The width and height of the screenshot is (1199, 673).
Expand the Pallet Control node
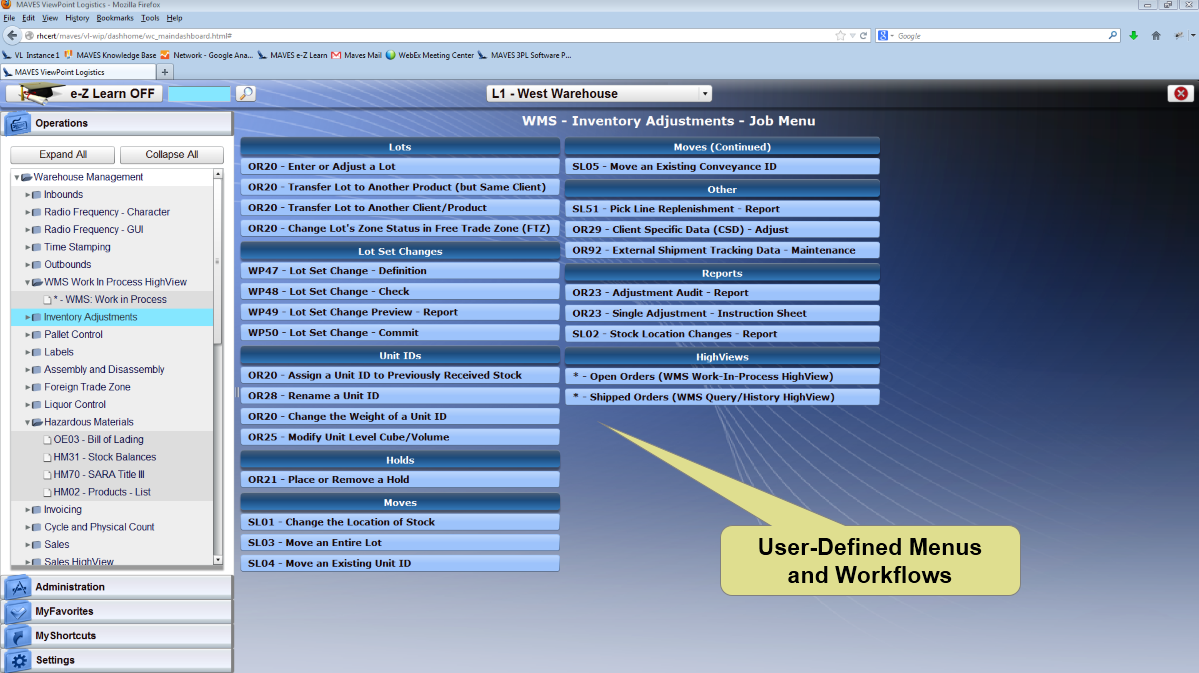click(x=28, y=335)
